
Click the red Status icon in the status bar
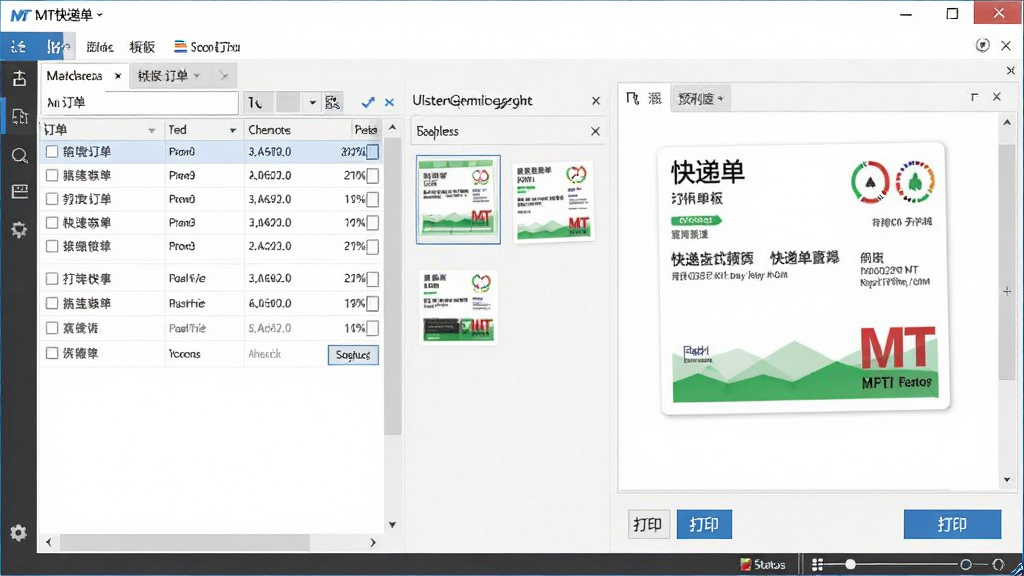click(745, 564)
